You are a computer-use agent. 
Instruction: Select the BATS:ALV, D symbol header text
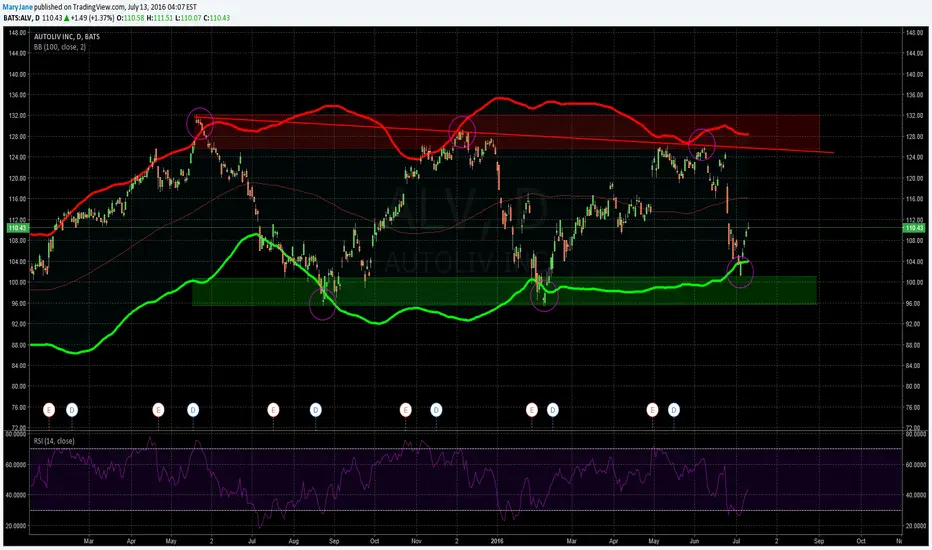[x=21, y=18]
